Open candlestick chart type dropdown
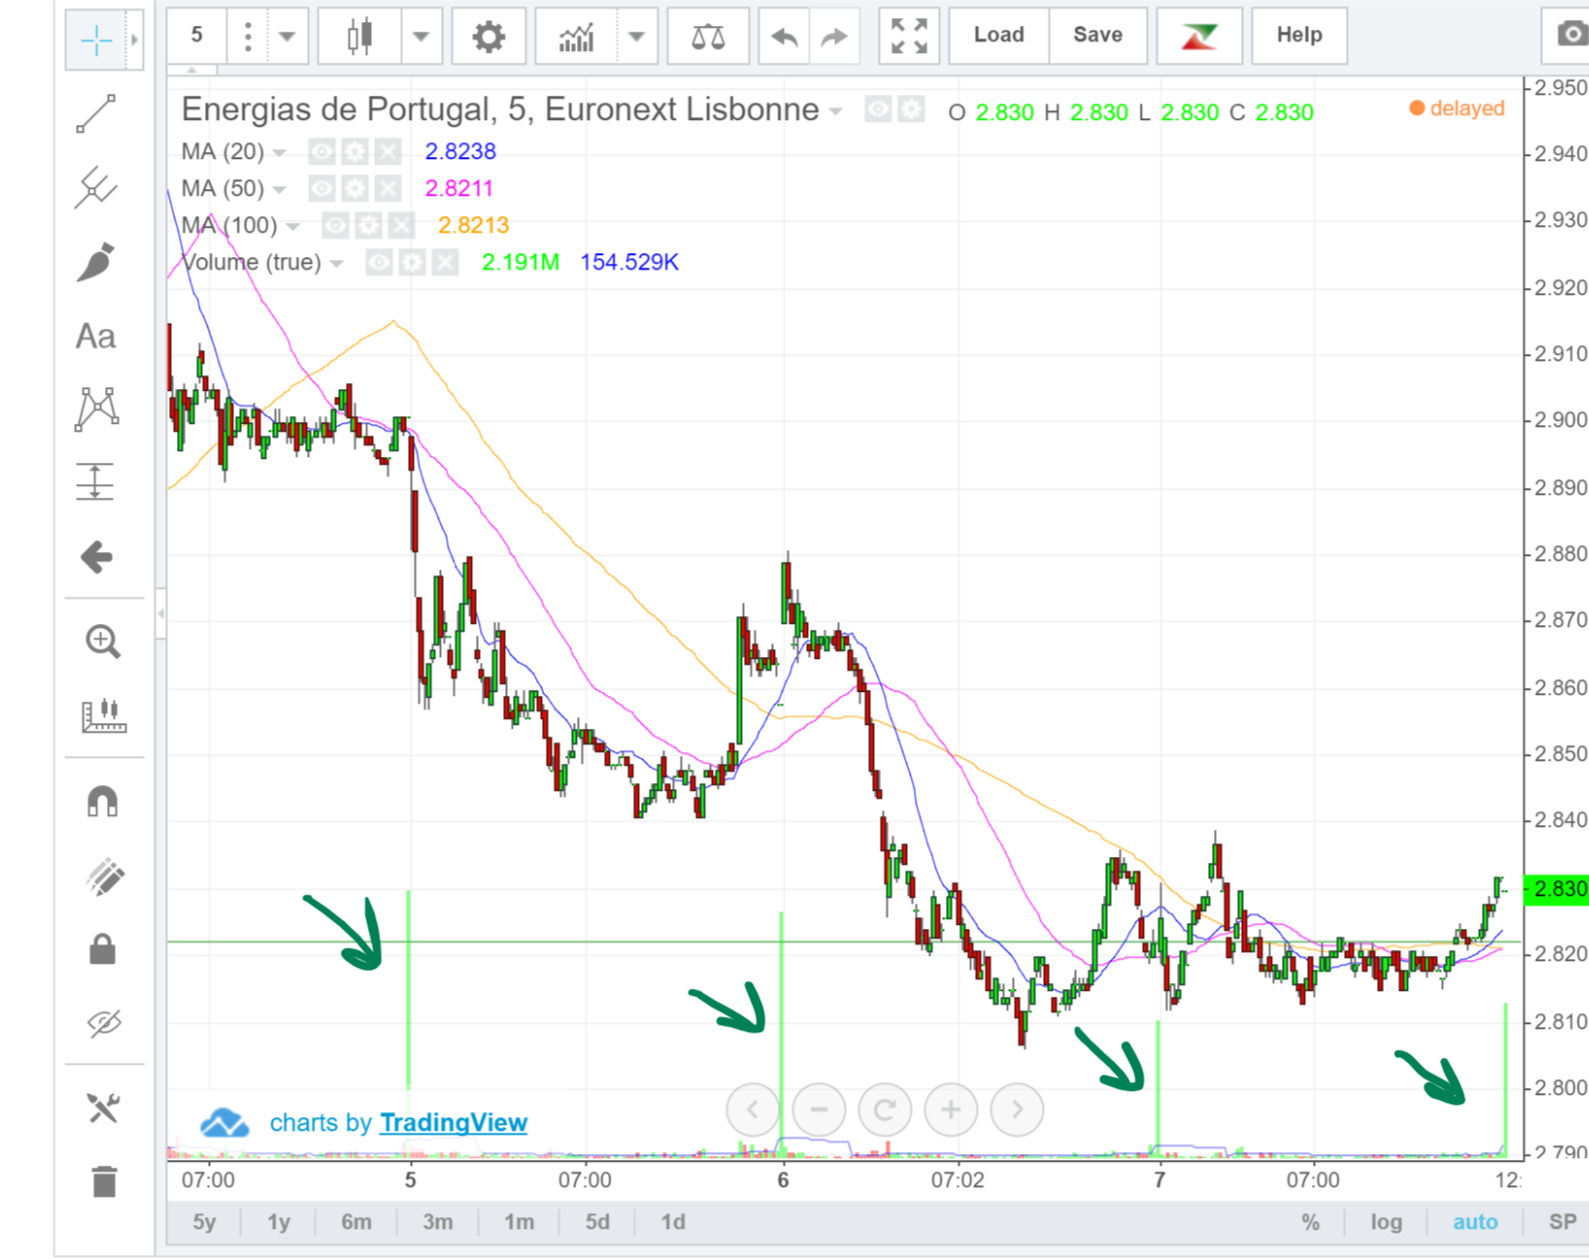The width and height of the screenshot is (1589, 1259). click(421, 37)
